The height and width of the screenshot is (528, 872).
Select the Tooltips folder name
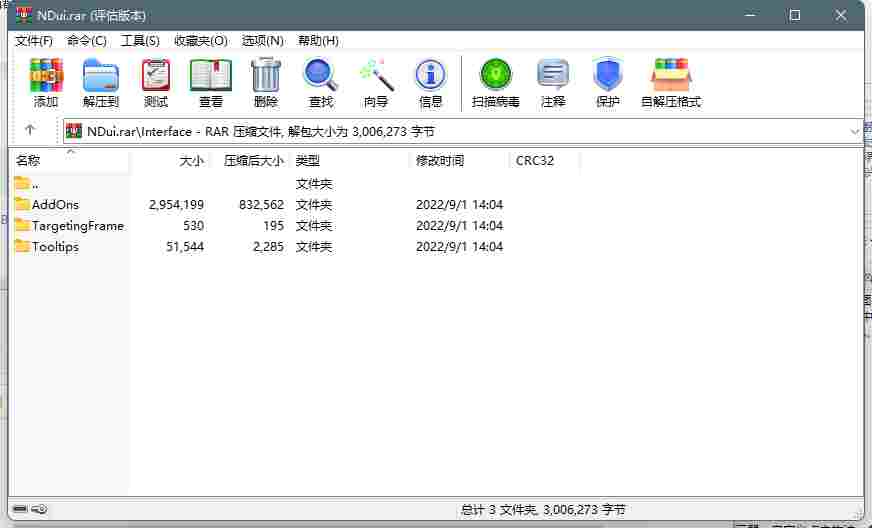55,246
